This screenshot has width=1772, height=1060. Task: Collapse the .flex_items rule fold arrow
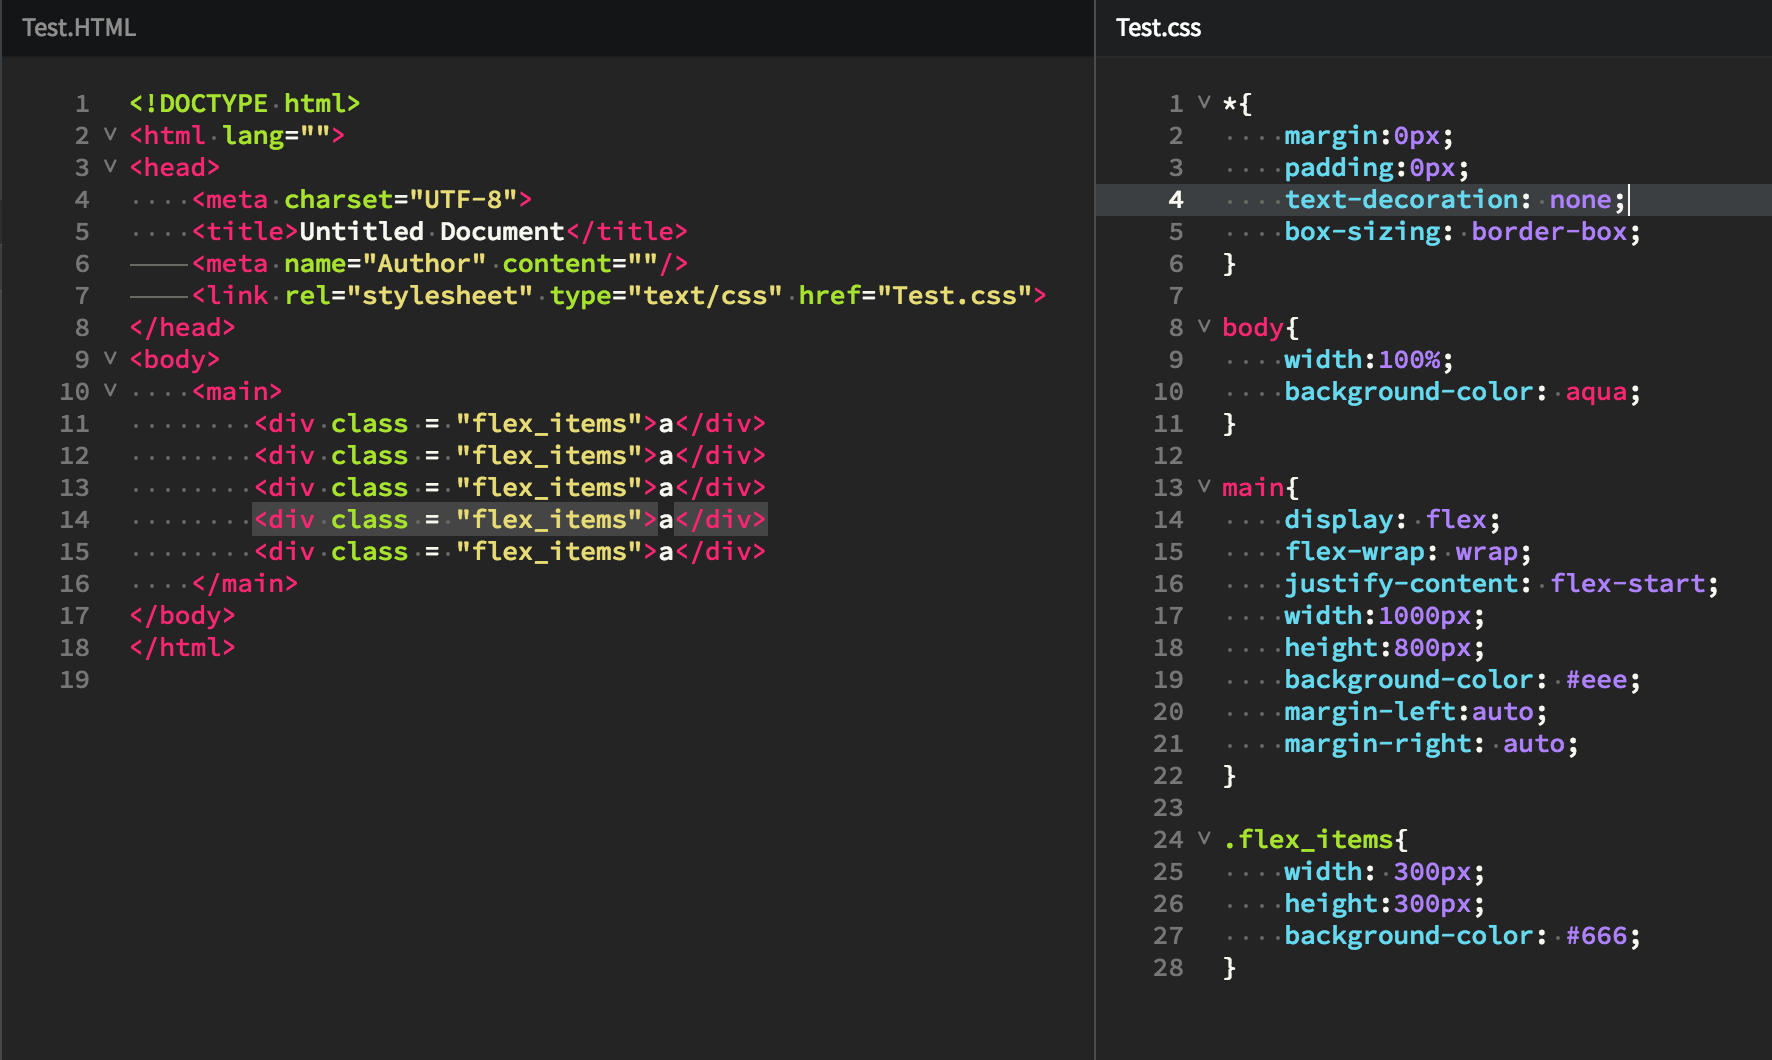tap(1204, 838)
